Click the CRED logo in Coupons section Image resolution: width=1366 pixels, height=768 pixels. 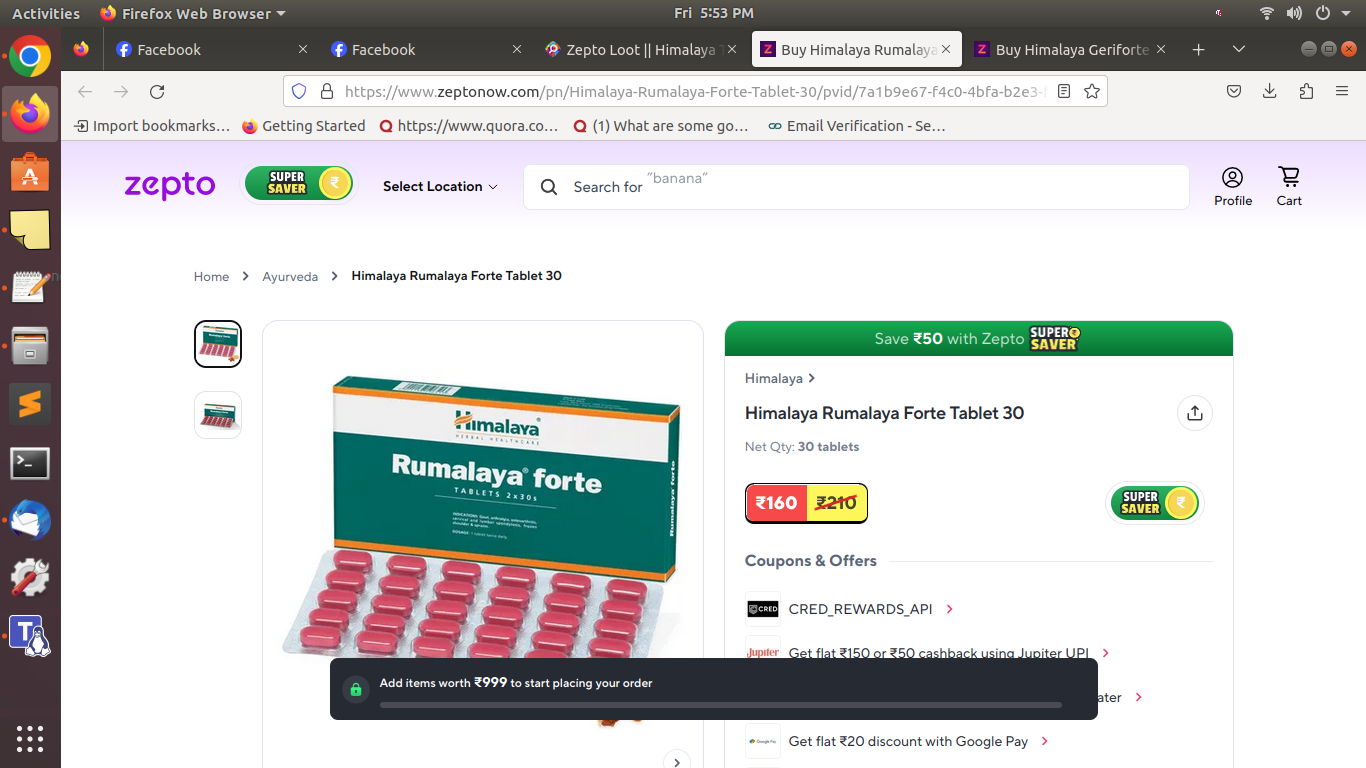coord(763,608)
